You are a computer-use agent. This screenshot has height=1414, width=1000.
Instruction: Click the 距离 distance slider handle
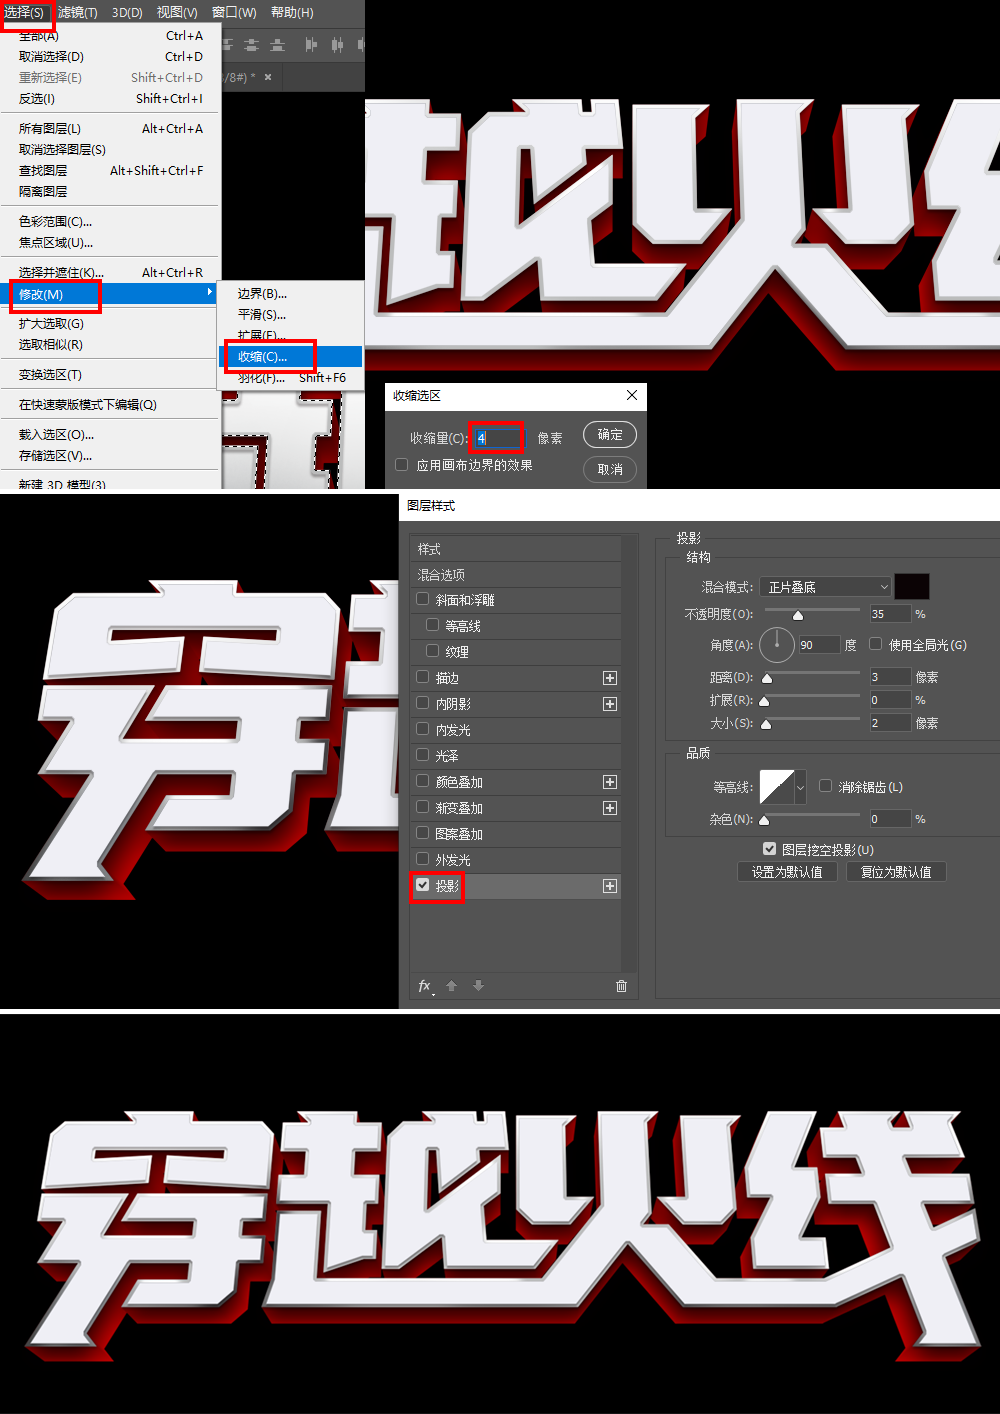[767, 678]
